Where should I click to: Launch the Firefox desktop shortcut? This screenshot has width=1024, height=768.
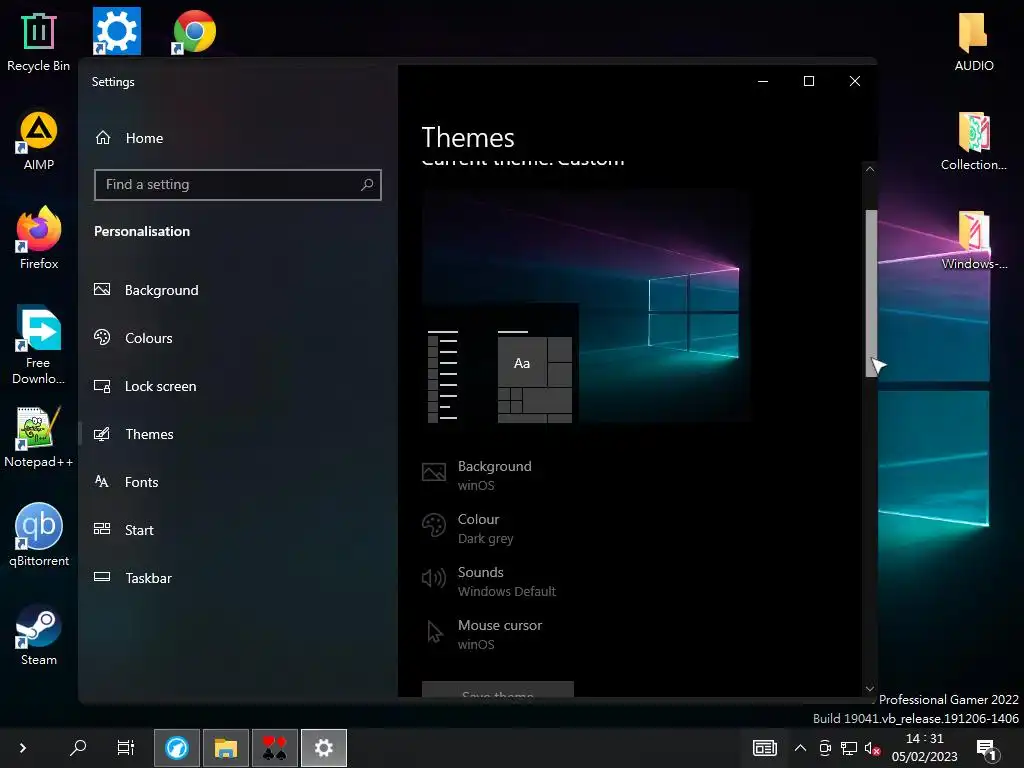[39, 238]
